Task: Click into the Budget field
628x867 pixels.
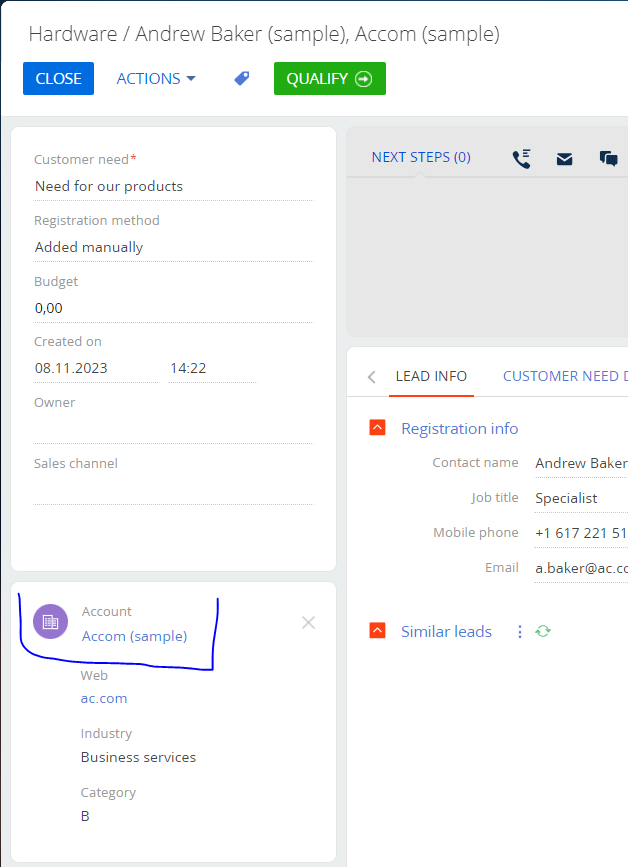Action: [x=174, y=308]
